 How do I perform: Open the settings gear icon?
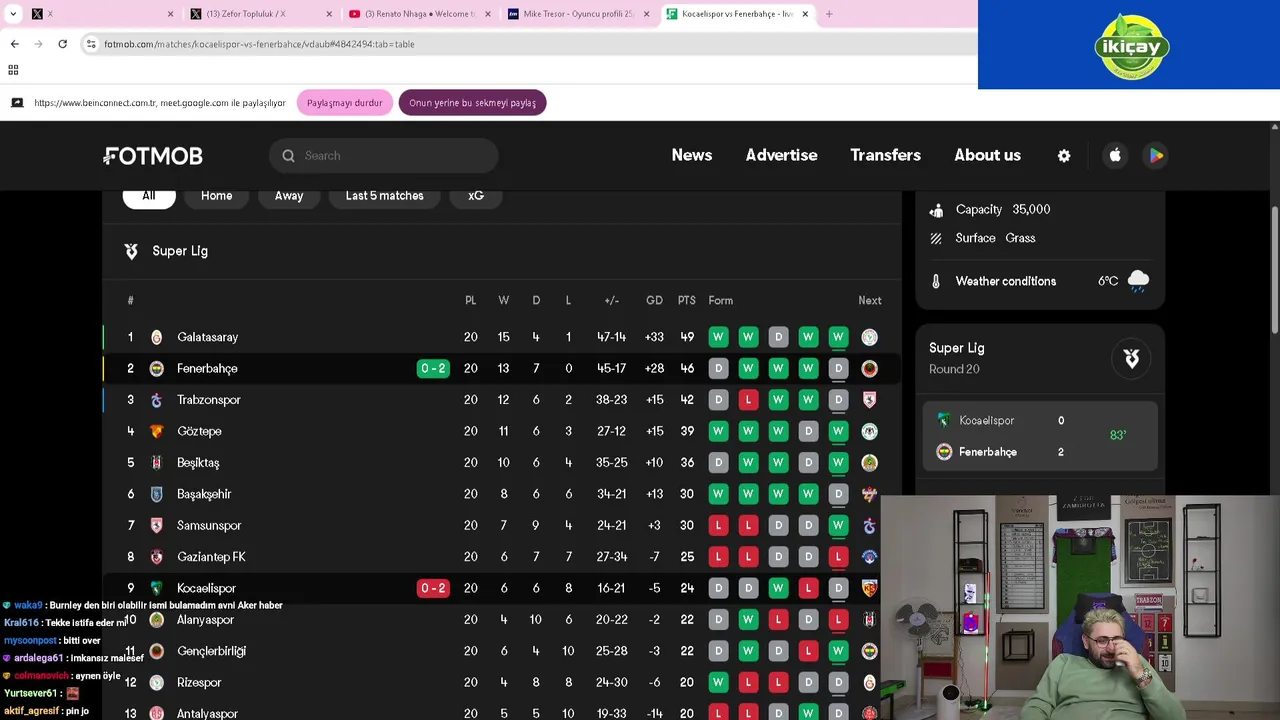(1064, 156)
